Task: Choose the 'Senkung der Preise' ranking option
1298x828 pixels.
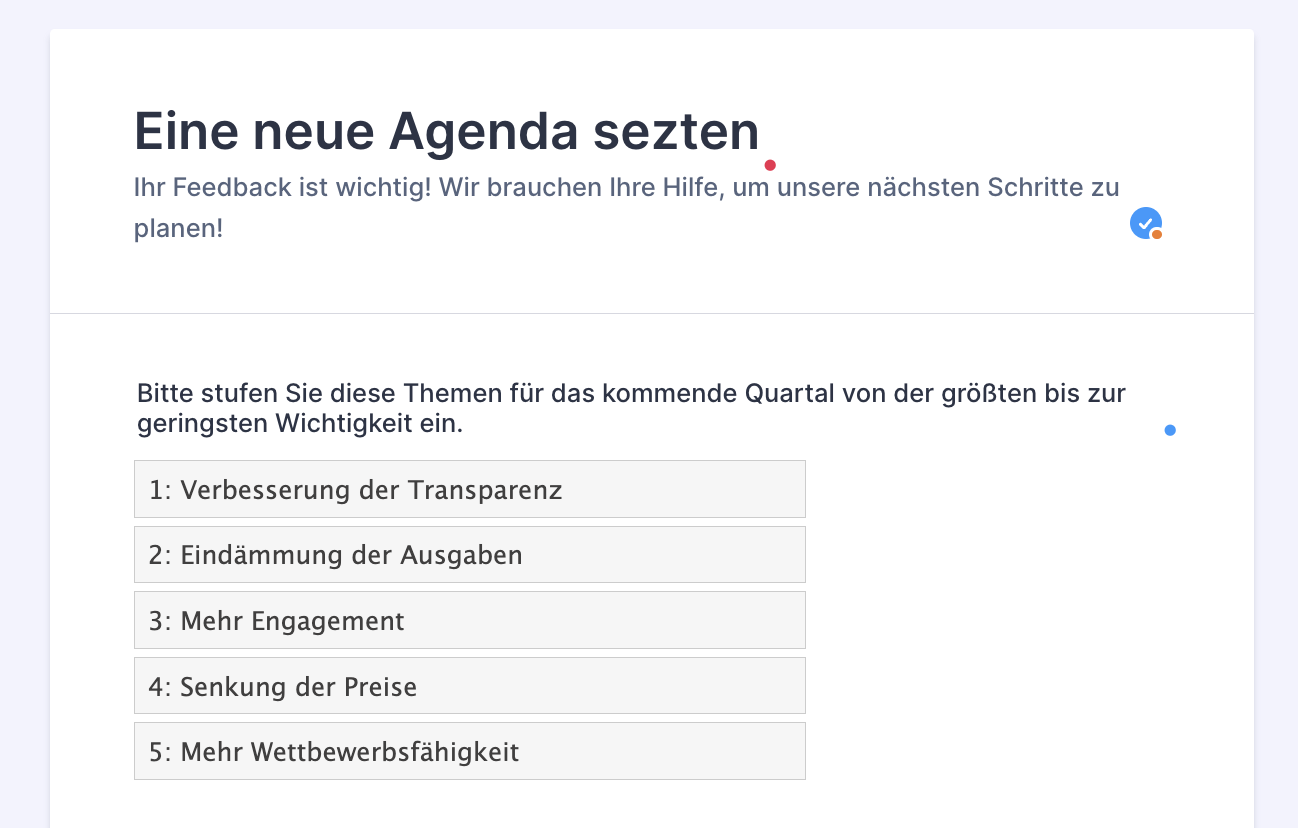Action: [469, 687]
